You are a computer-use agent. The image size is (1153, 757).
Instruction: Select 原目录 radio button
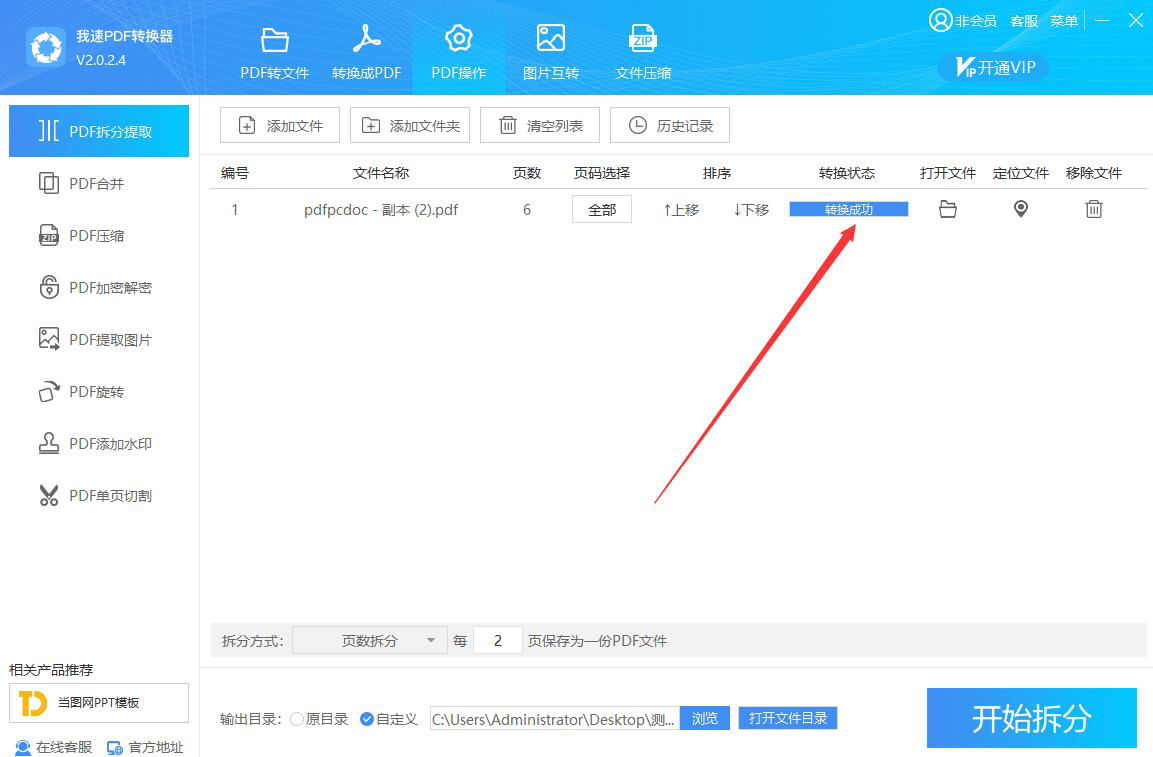tap(297, 719)
